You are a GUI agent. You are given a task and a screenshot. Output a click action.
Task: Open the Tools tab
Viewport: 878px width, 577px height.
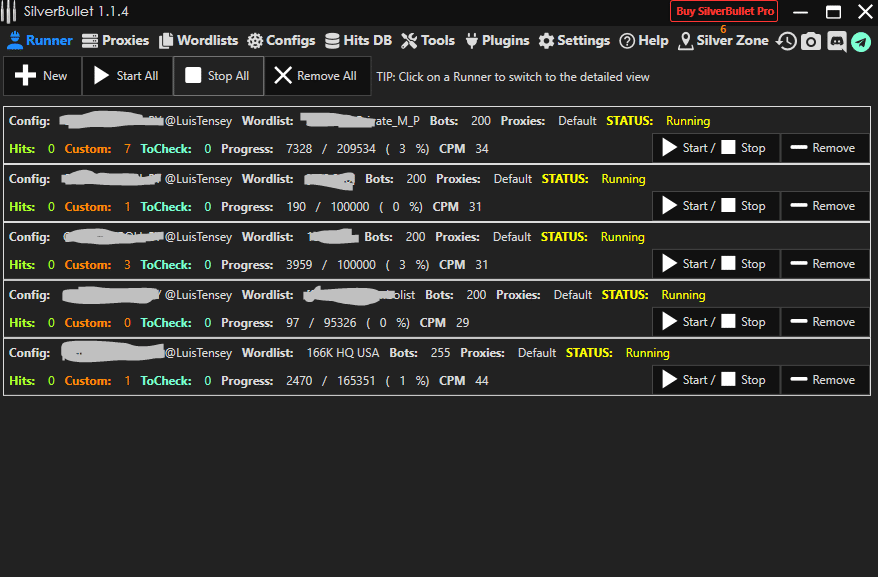pyautogui.click(x=428, y=40)
